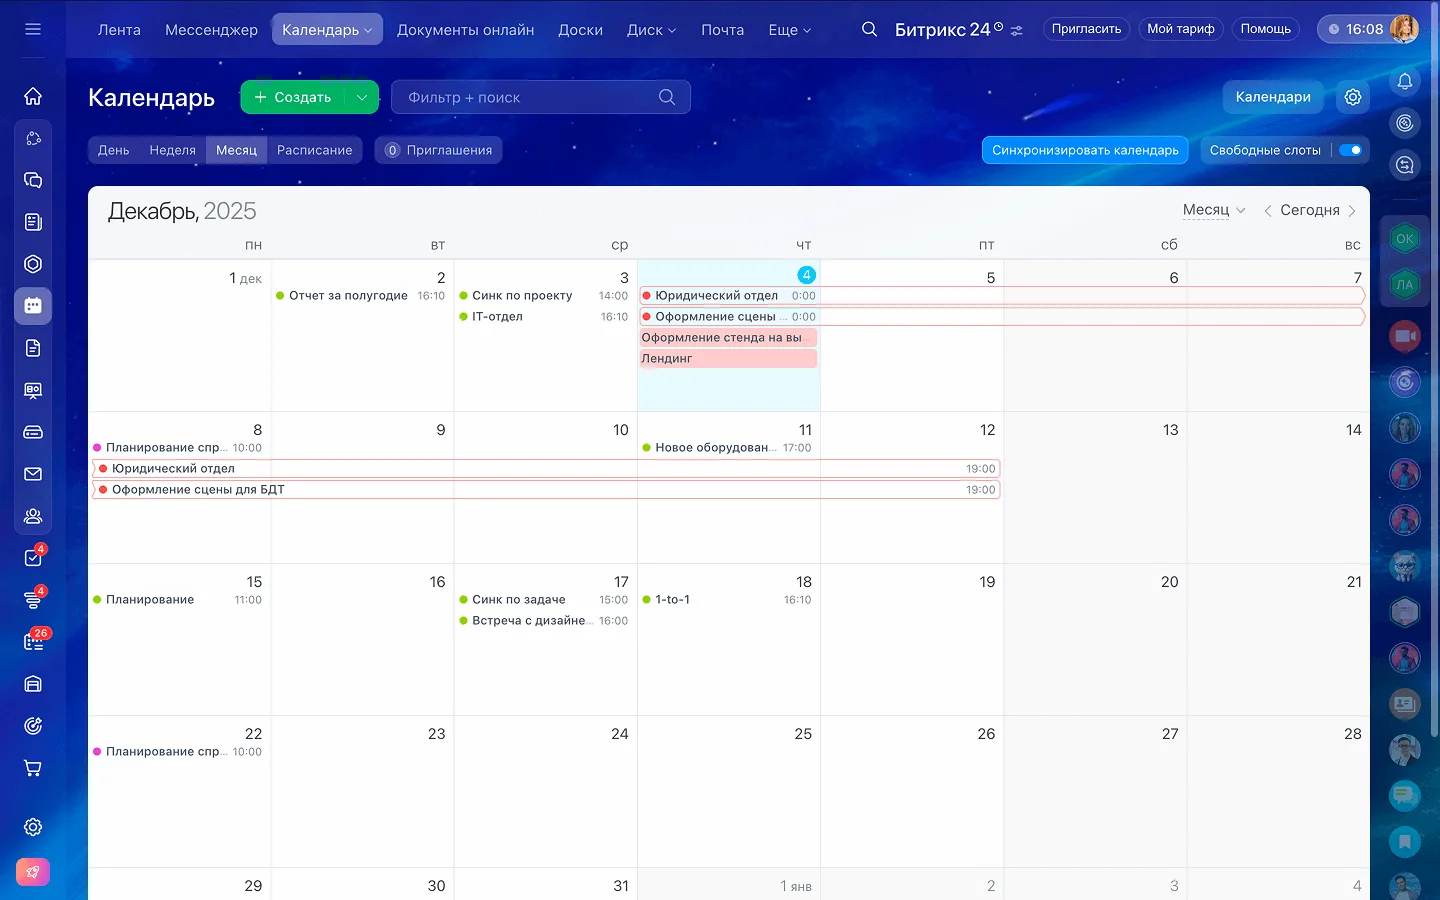The width and height of the screenshot is (1440, 900).
Task: Open the Документы онлайн menu item
Action: [x=465, y=30]
